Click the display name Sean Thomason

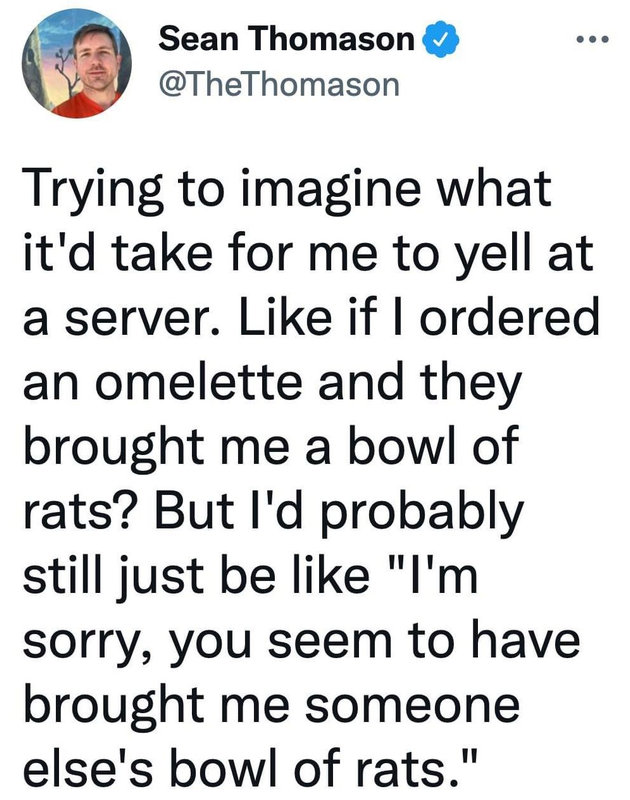pyautogui.click(x=287, y=40)
